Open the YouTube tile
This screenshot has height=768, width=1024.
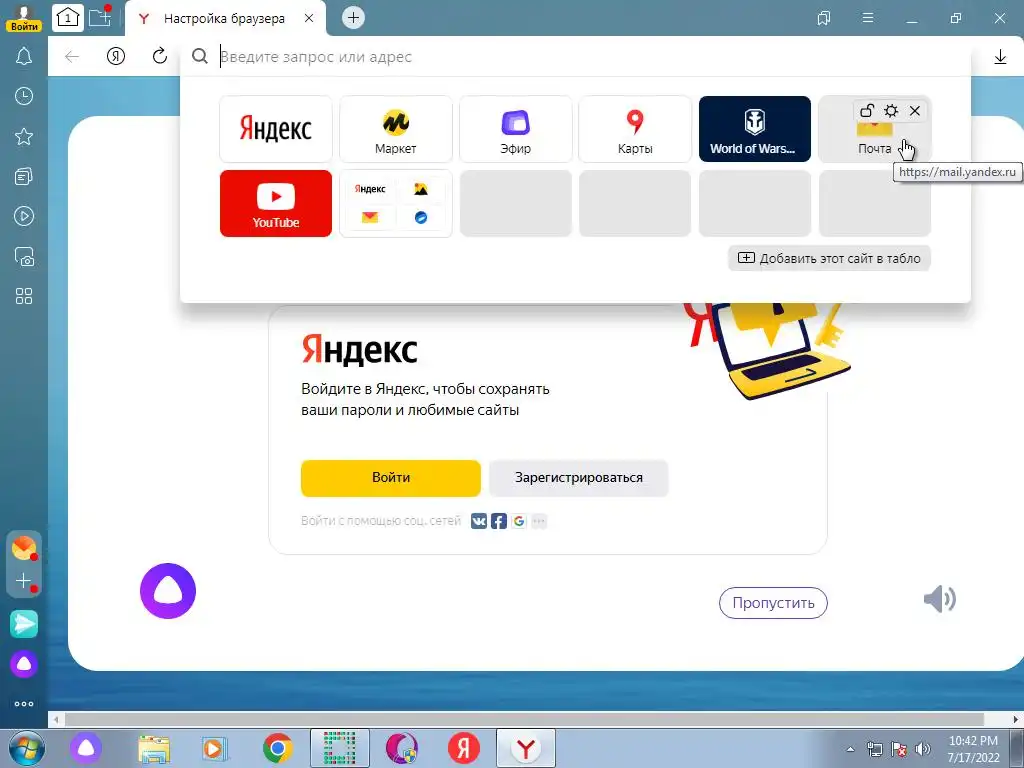click(276, 203)
